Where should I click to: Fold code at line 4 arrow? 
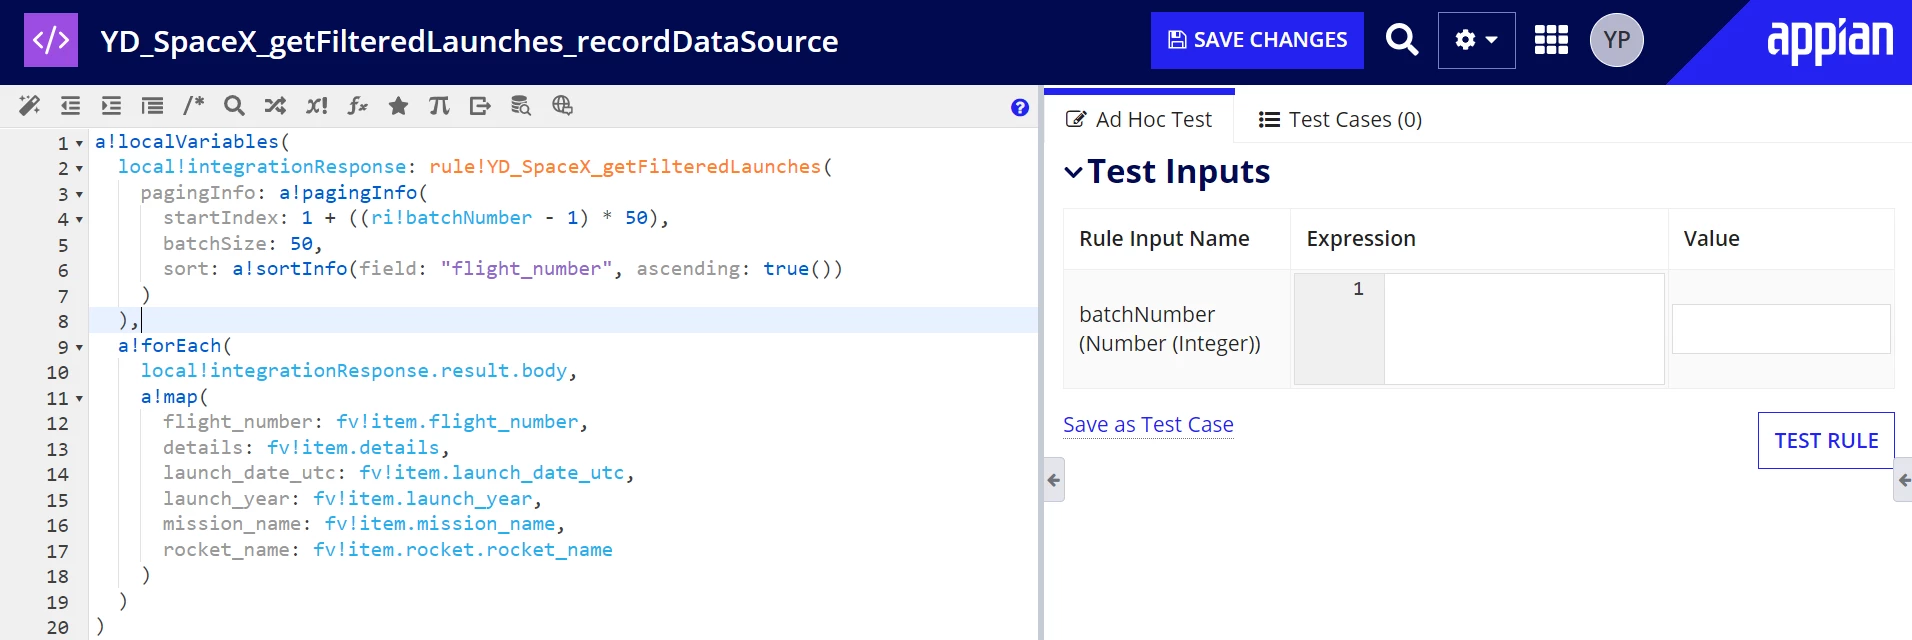click(x=79, y=219)
